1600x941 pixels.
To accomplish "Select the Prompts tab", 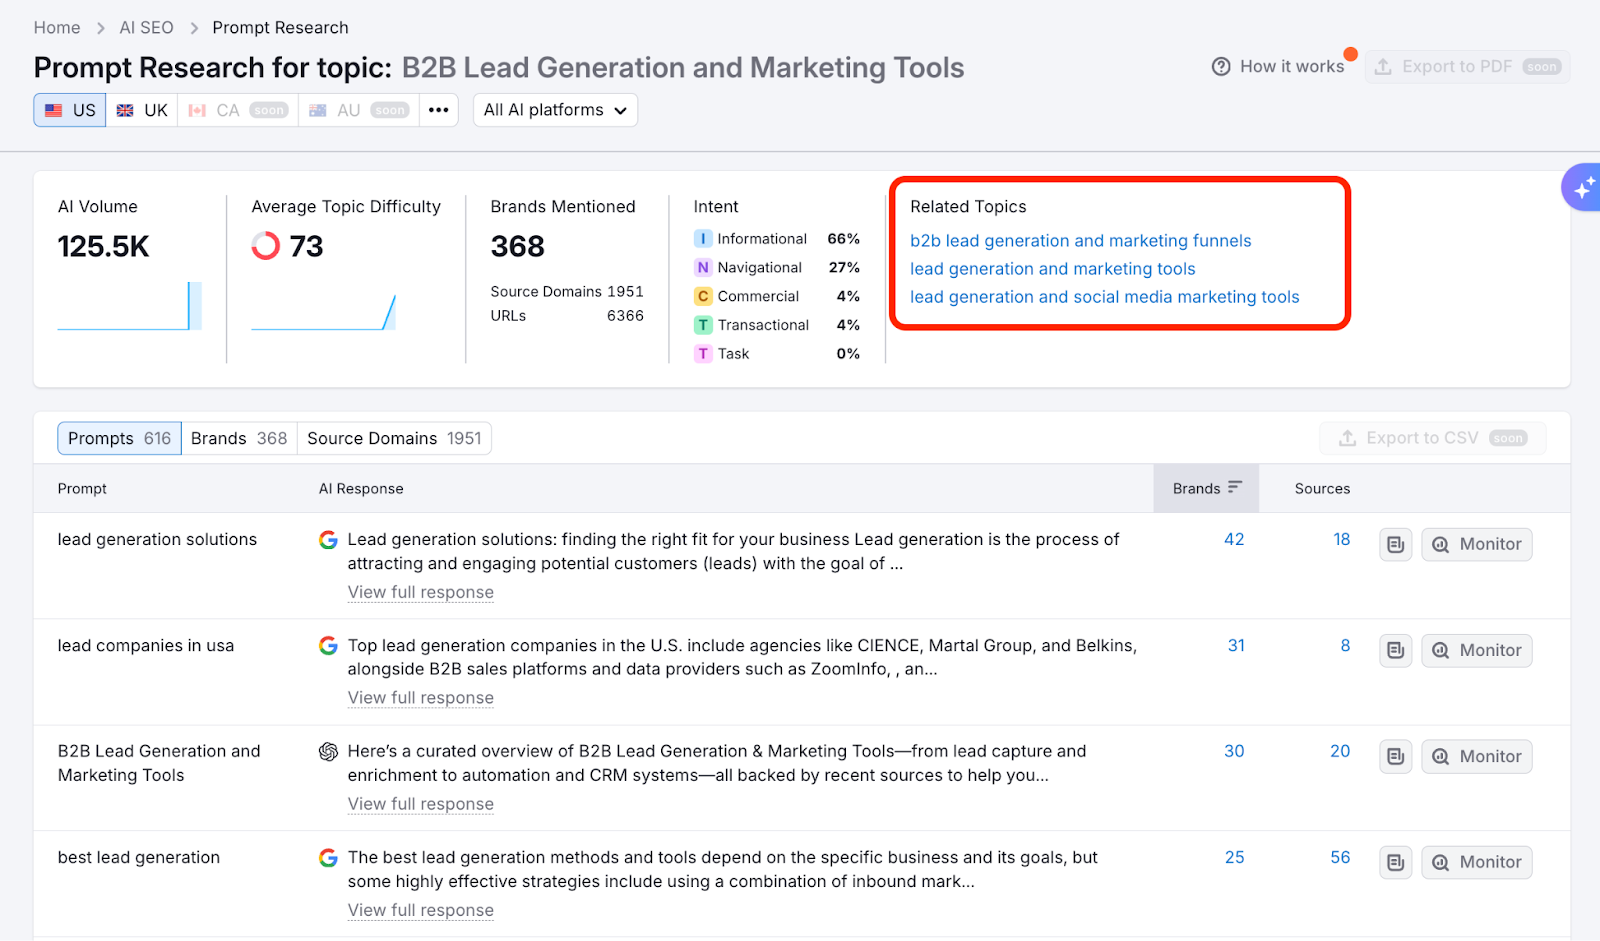I will pyautogui.click(x=119, y=438).
